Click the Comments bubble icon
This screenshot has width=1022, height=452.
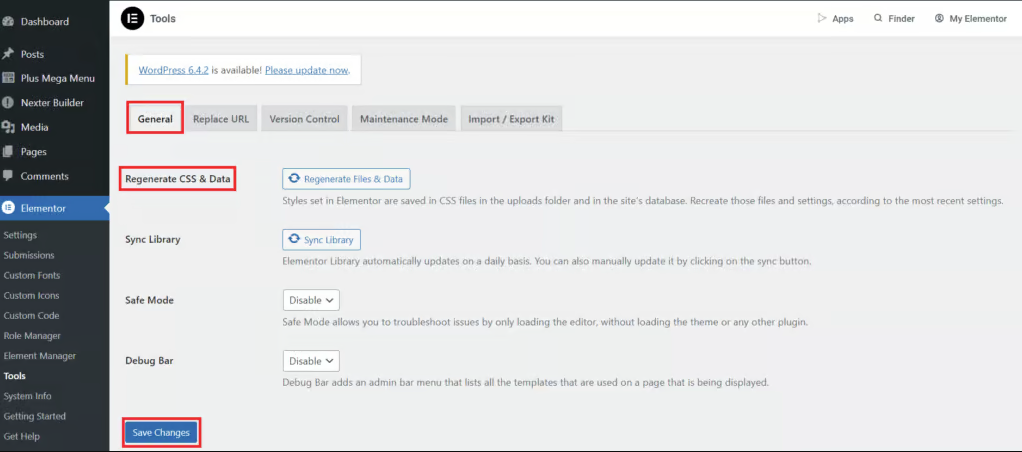click(9, 176)
